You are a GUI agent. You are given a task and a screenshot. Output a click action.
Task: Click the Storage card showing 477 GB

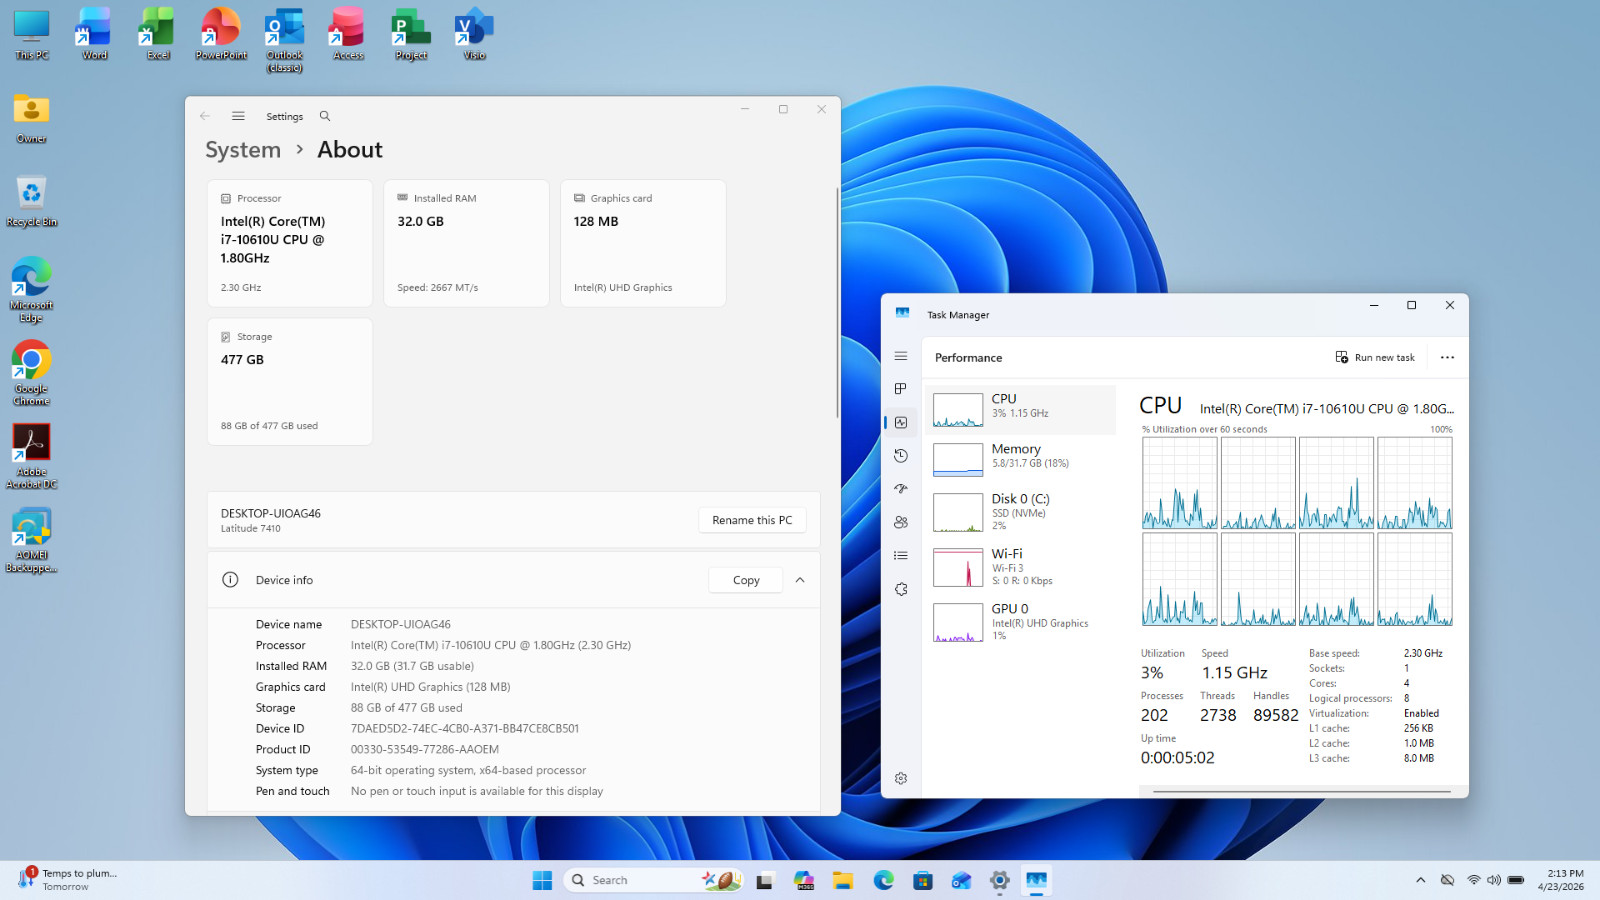tap(290, 382)
